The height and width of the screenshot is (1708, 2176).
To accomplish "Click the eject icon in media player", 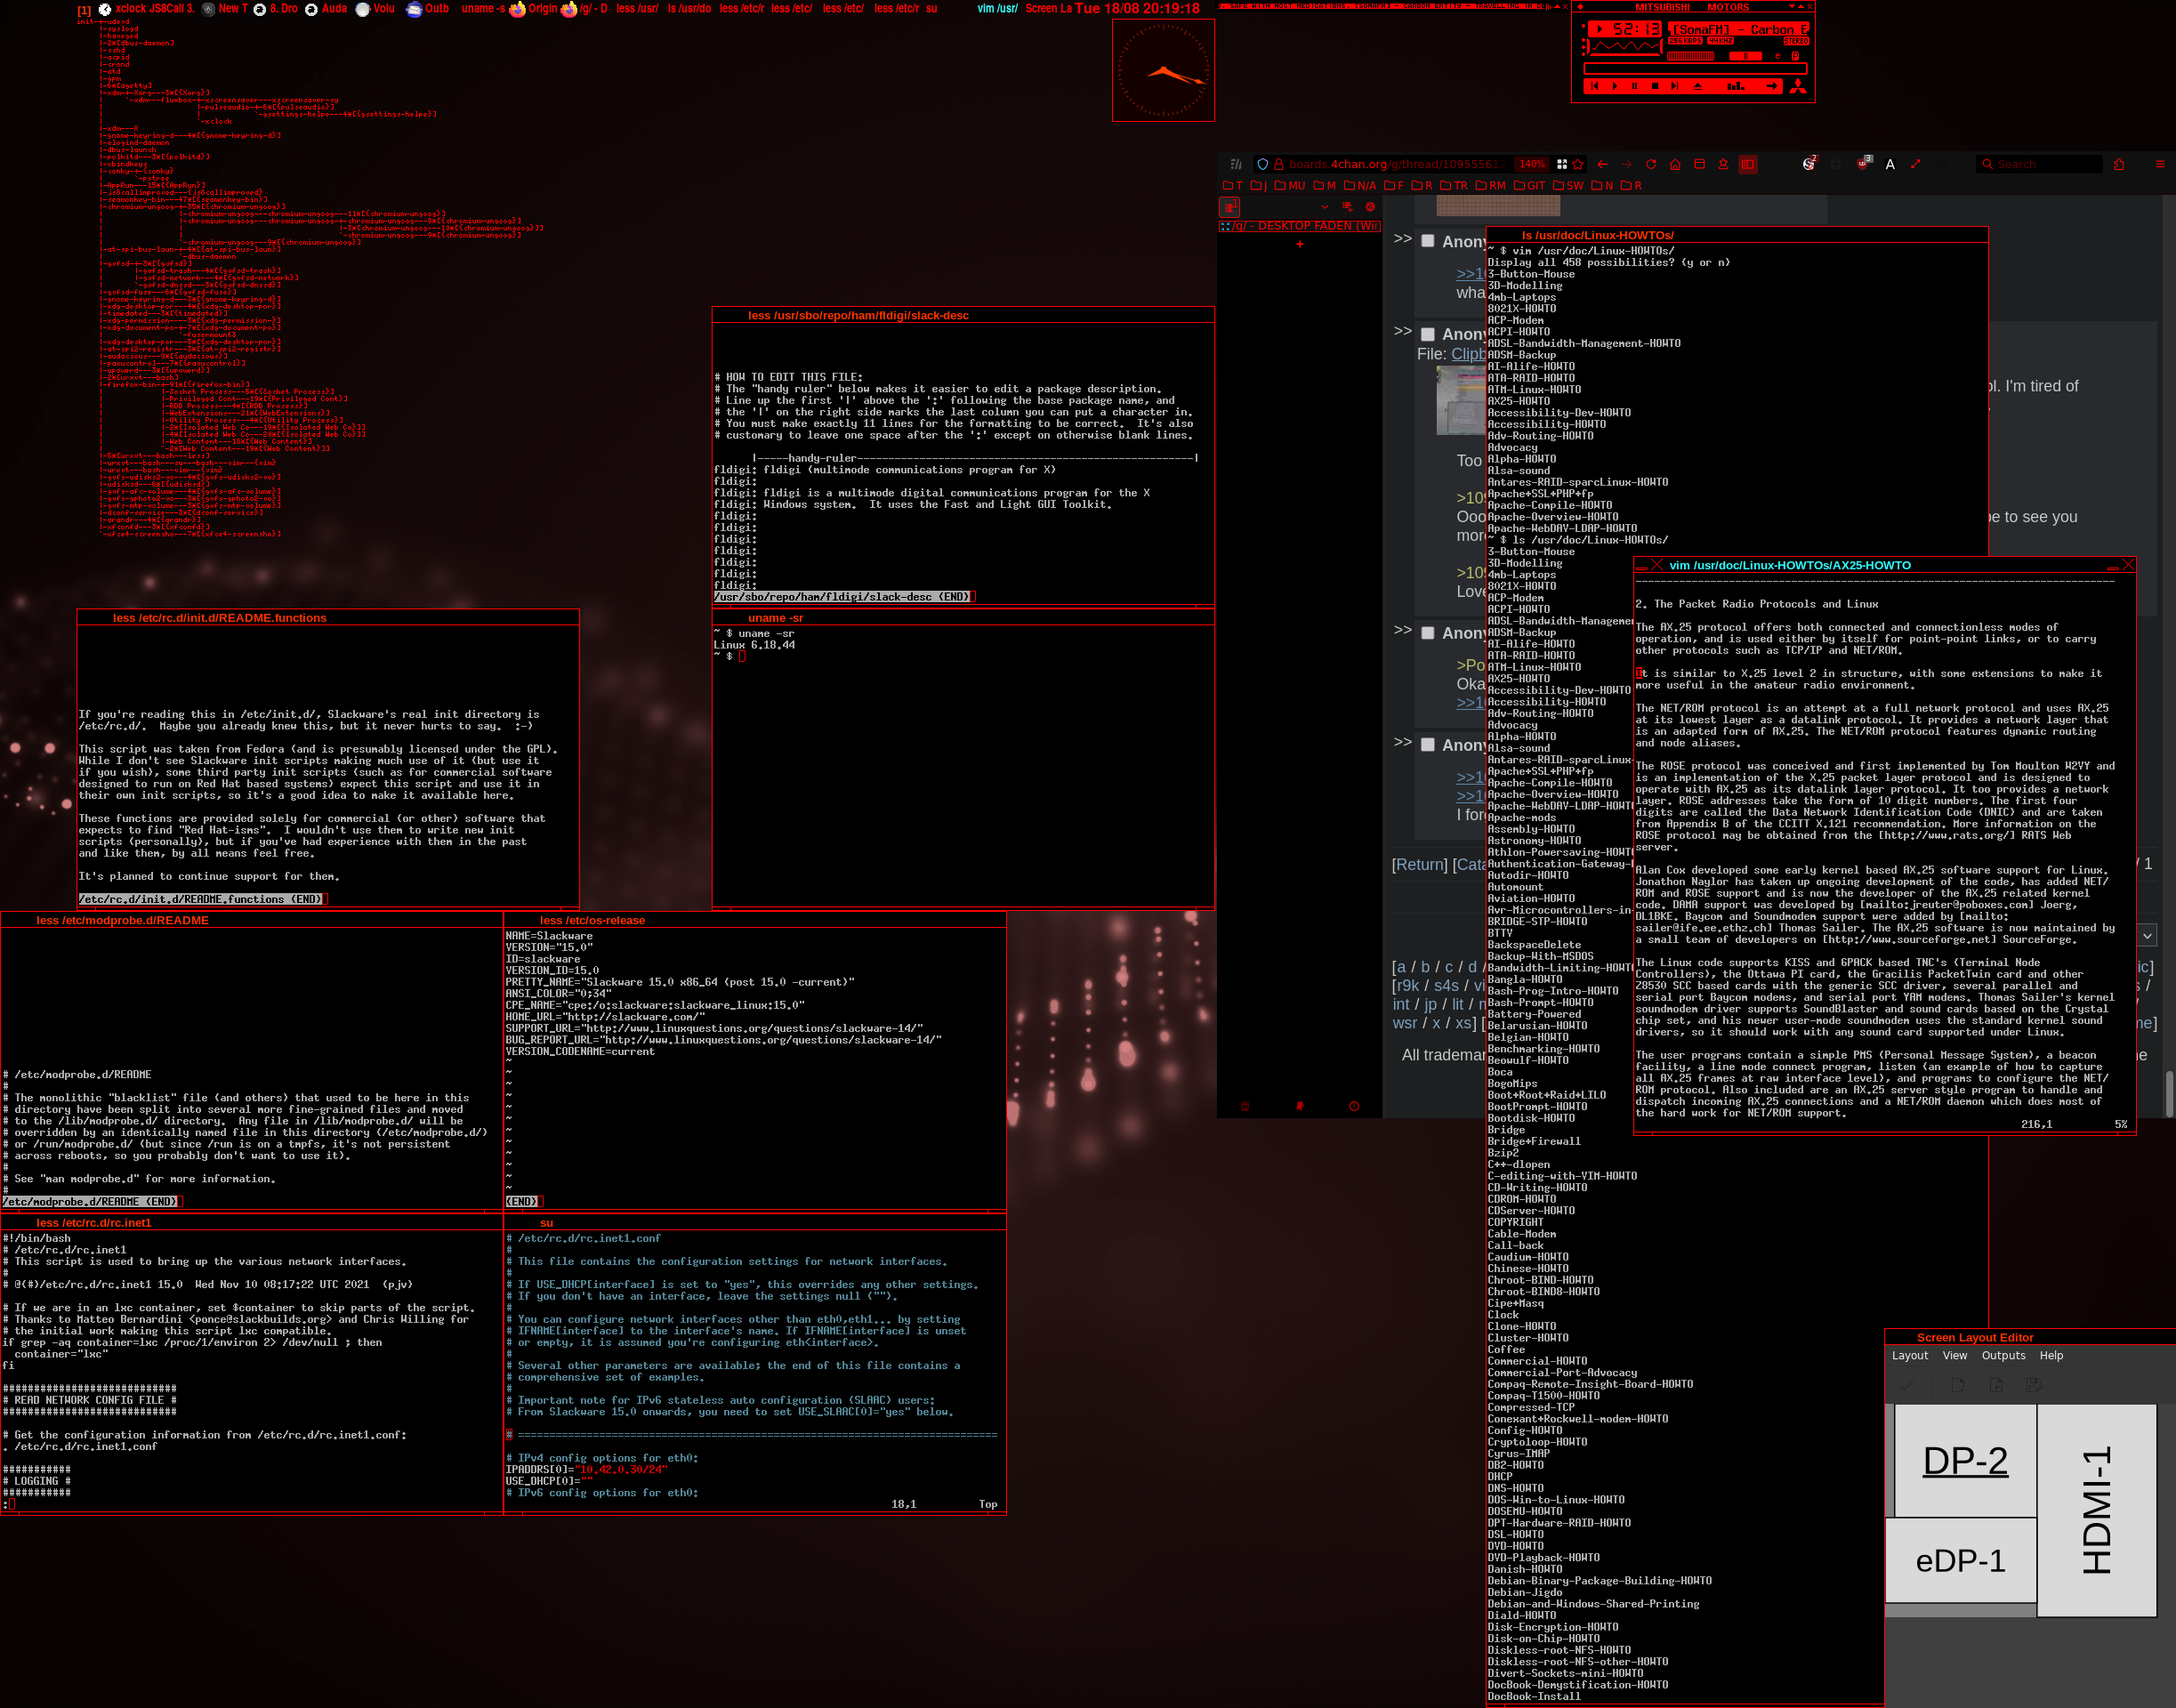I will (x=1697, y=87).
